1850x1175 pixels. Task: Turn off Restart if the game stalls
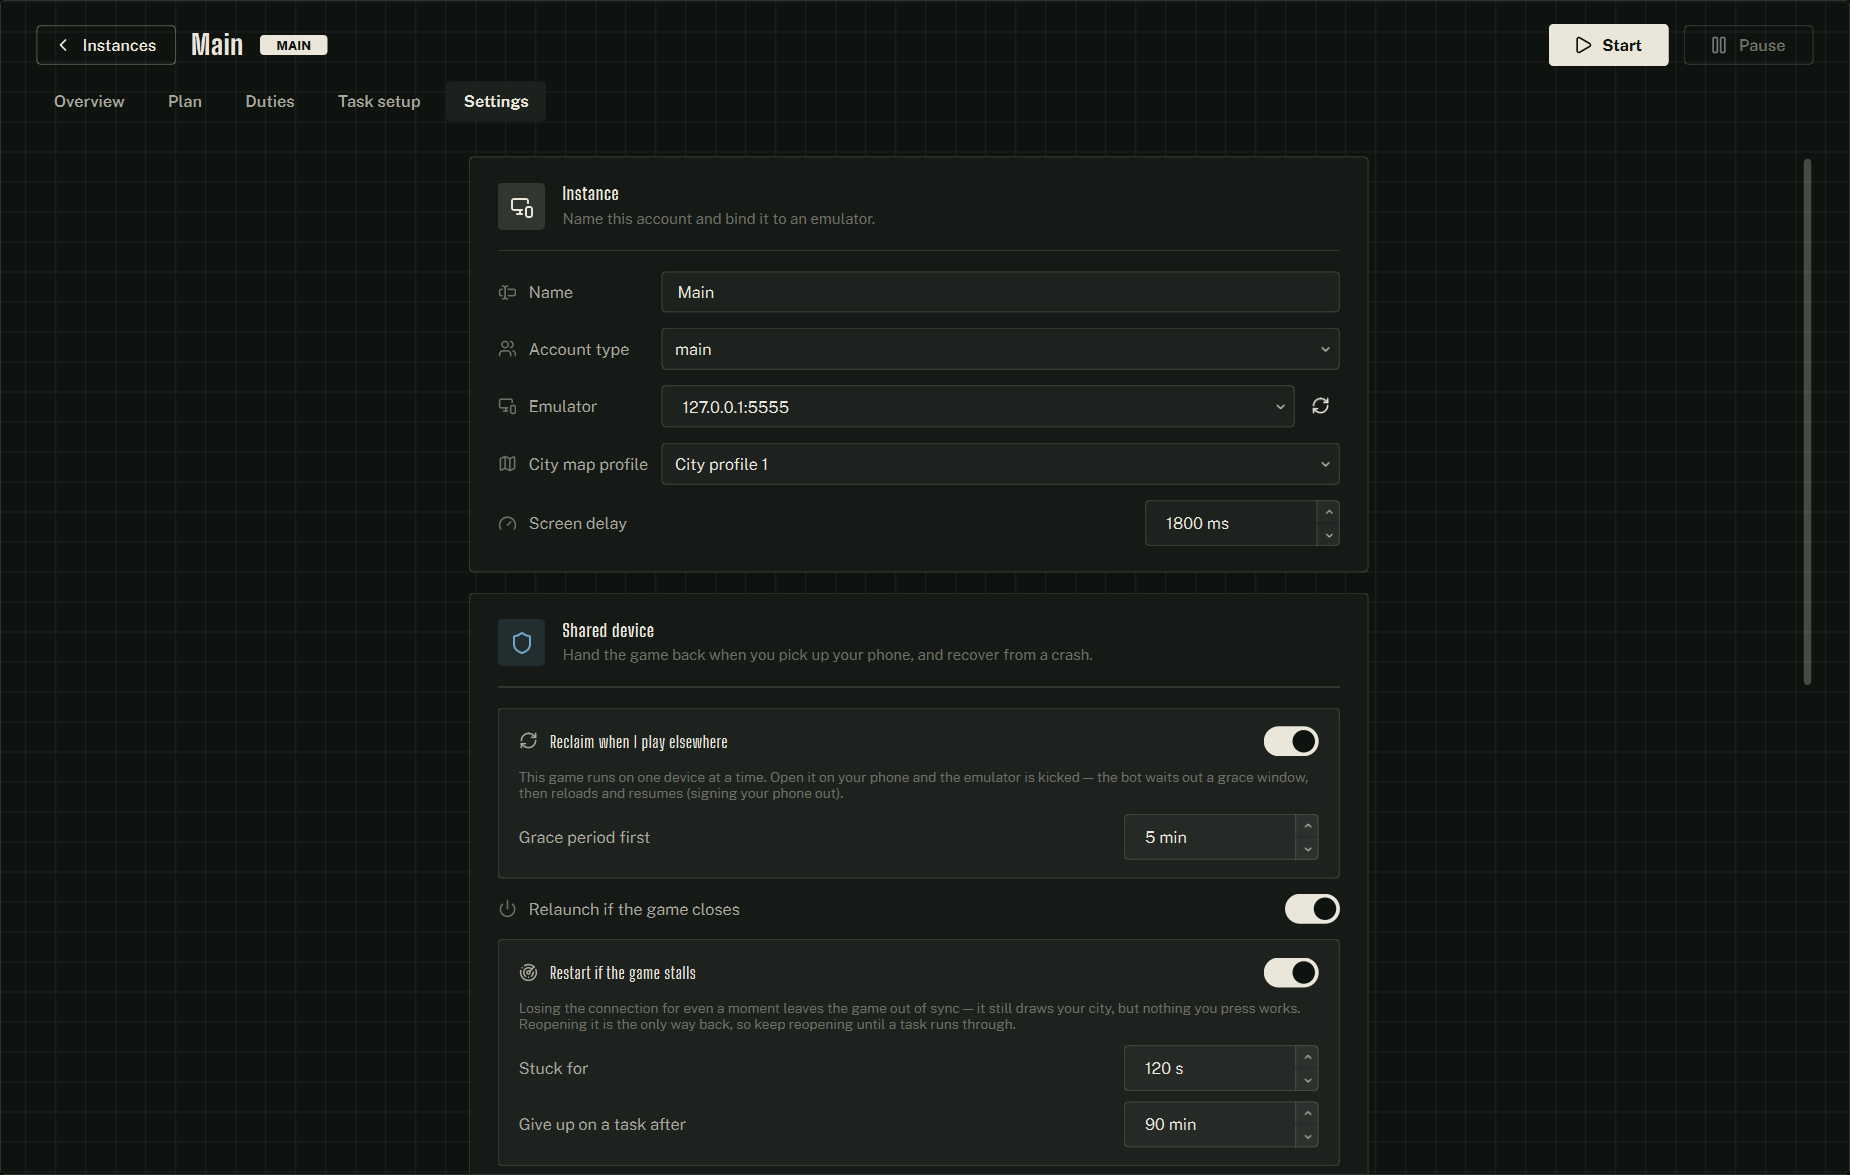pos(1291,973)
